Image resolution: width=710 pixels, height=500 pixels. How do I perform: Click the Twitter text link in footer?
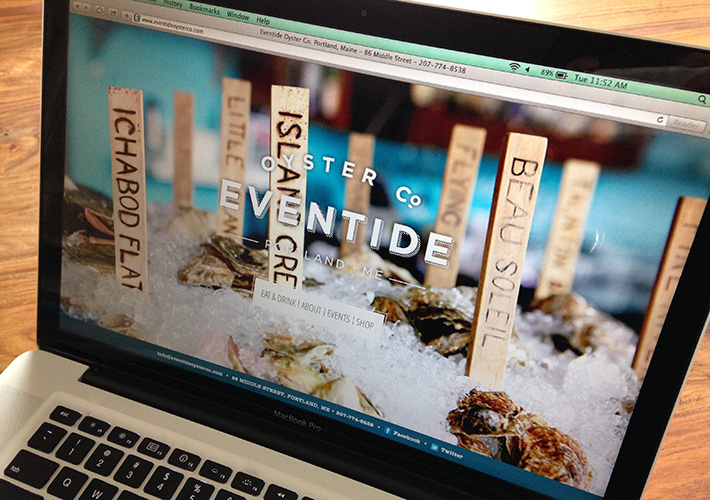click(451, 453)
